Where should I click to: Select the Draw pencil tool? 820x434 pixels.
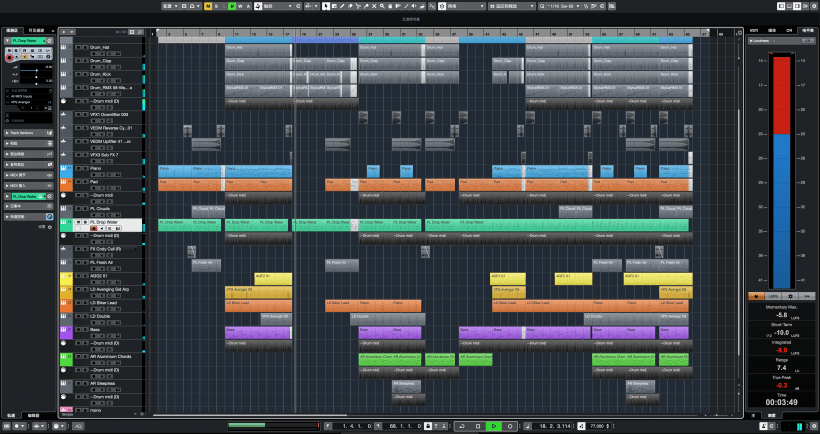(x=342, y=6)
